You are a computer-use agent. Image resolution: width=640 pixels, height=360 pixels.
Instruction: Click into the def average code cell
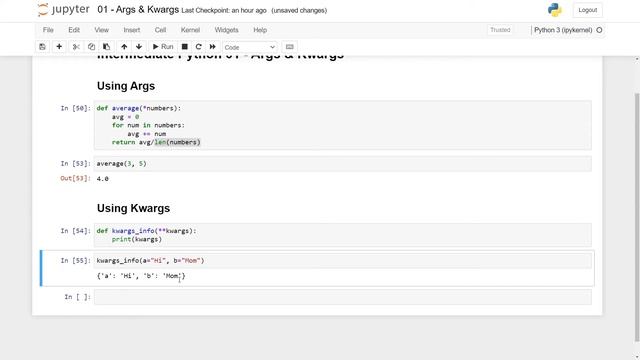tap(342, 125)
